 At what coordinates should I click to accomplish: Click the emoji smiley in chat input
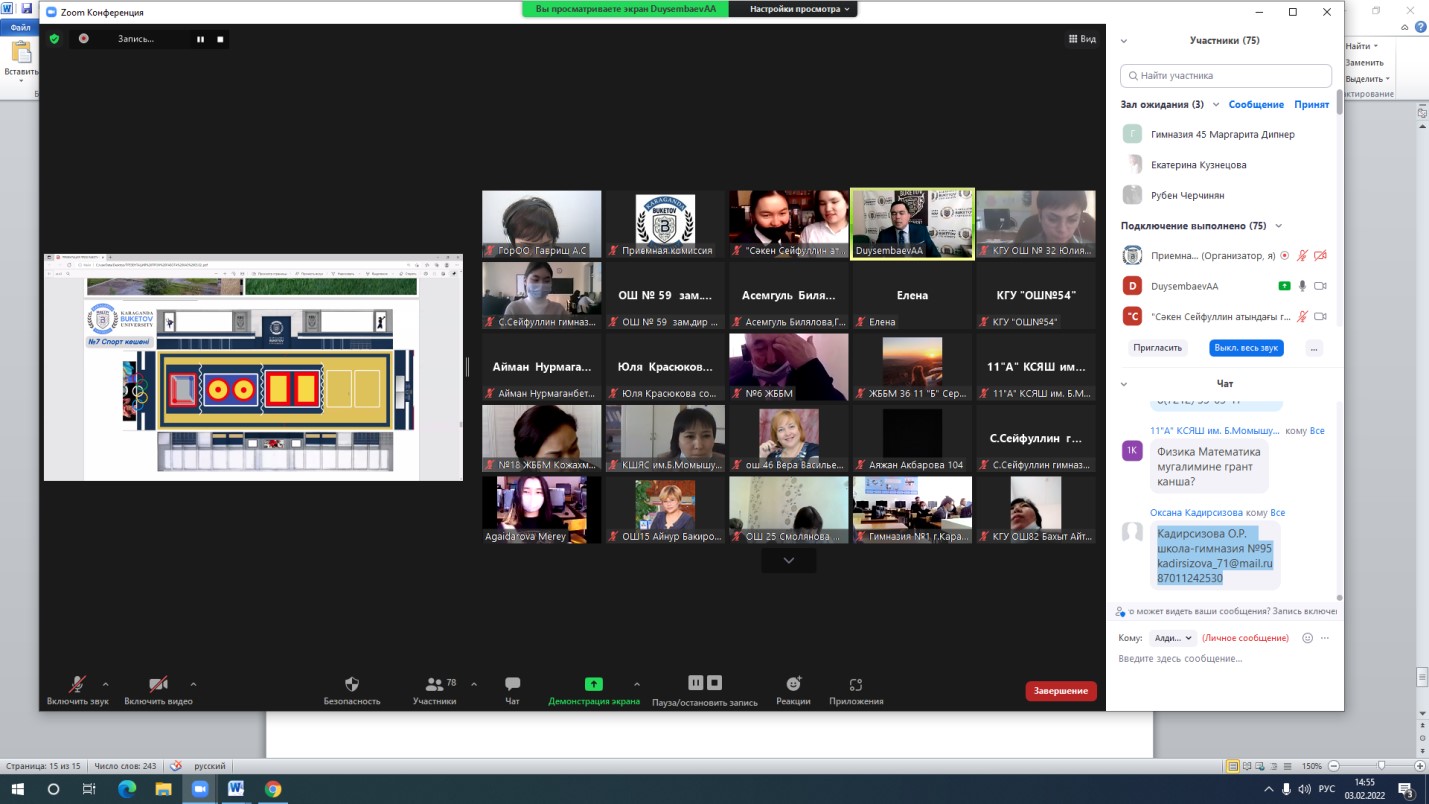pyautogui.click(x=1307, y=638)
